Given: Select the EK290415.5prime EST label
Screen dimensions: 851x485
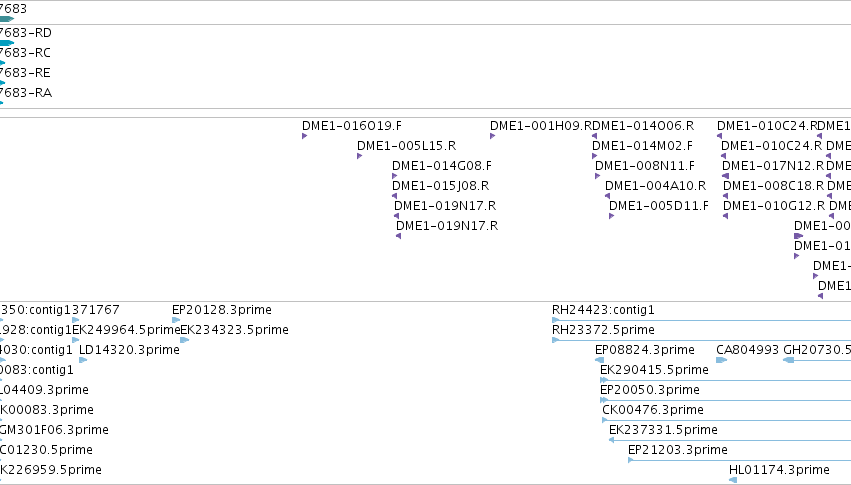Looking at the screenshot, I should 654,370.
